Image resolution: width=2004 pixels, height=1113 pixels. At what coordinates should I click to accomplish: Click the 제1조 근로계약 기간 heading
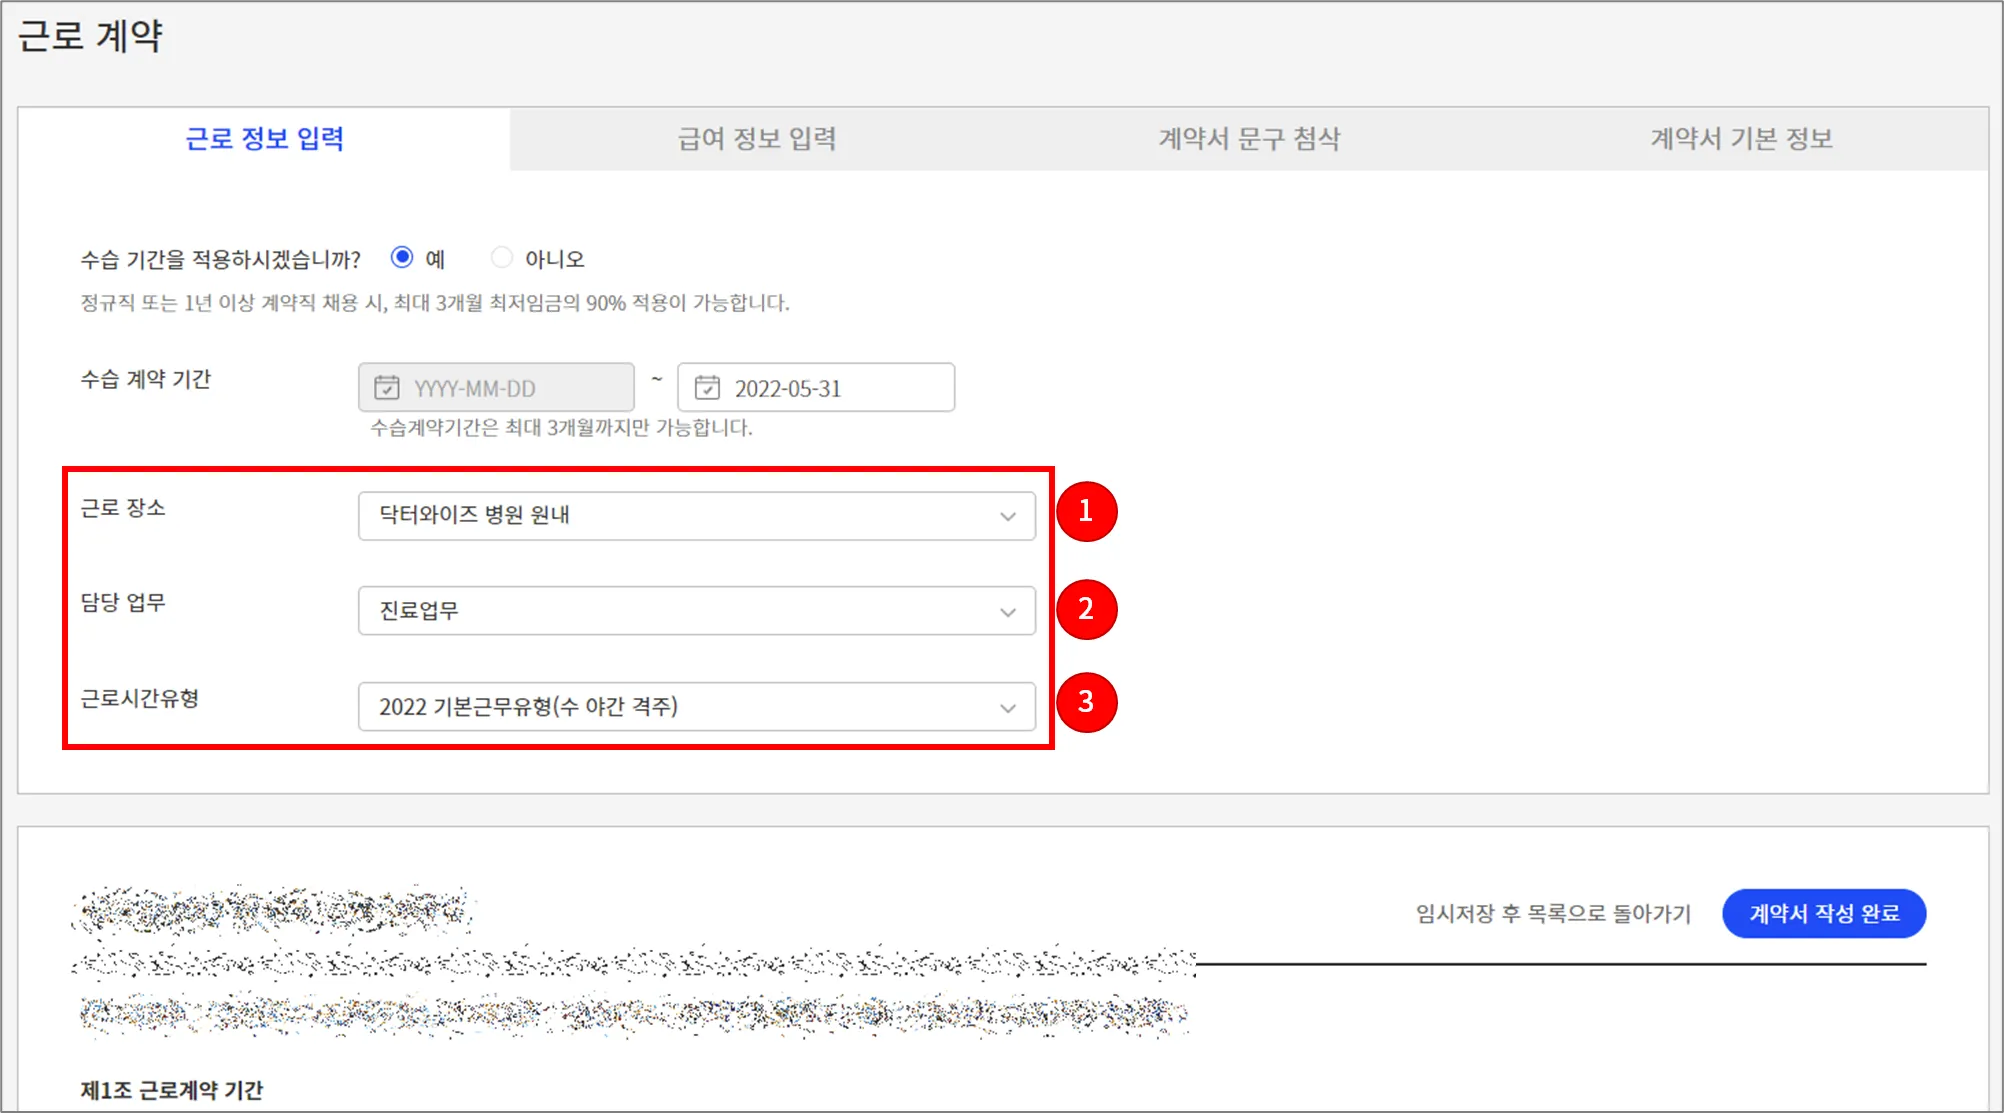[x=172, y=1090]
